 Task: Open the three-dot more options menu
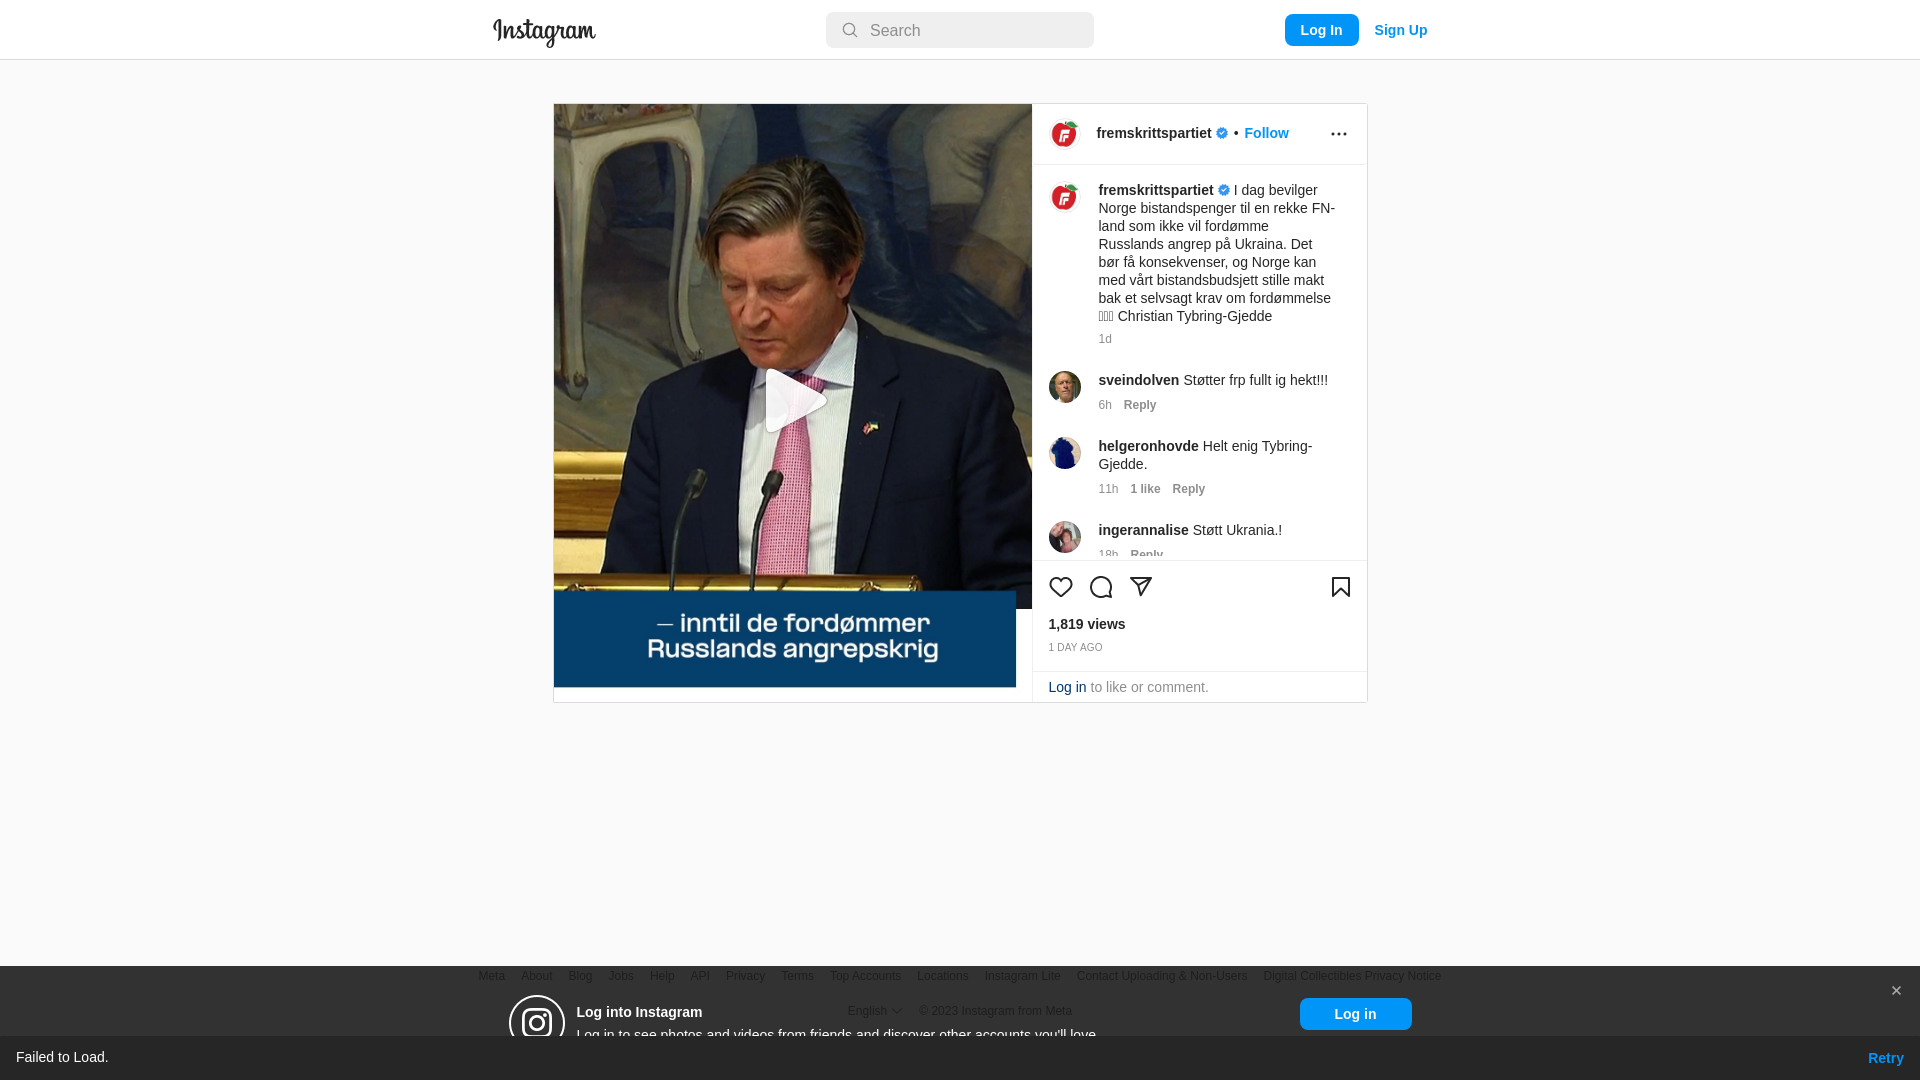point(1338,134)
